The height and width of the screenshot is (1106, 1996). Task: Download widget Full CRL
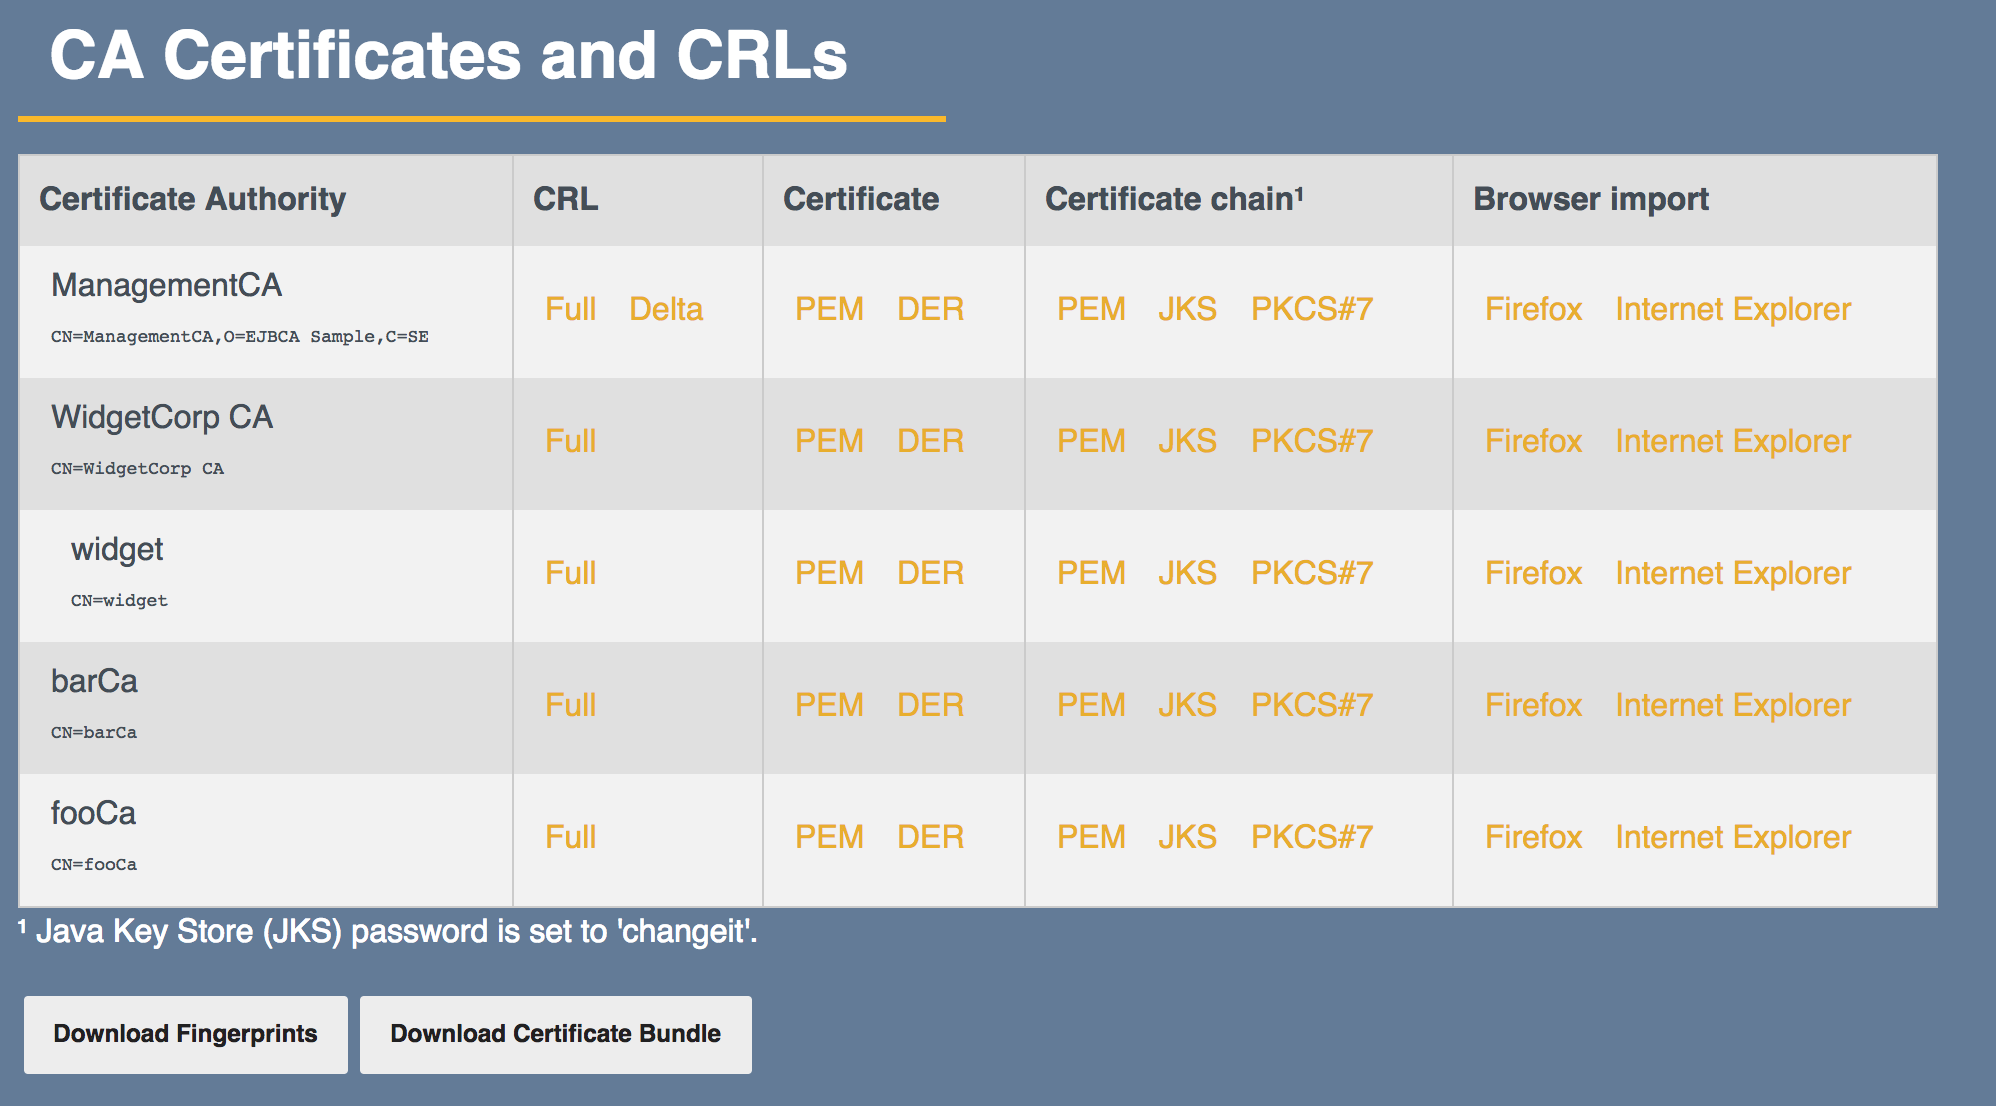coord(570,573)
